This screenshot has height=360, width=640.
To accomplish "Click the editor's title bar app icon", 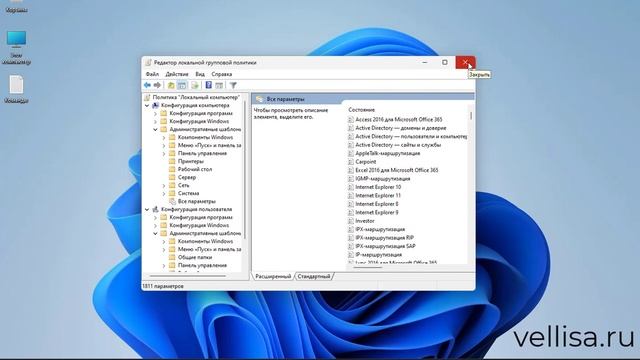I will coord(148,62).
